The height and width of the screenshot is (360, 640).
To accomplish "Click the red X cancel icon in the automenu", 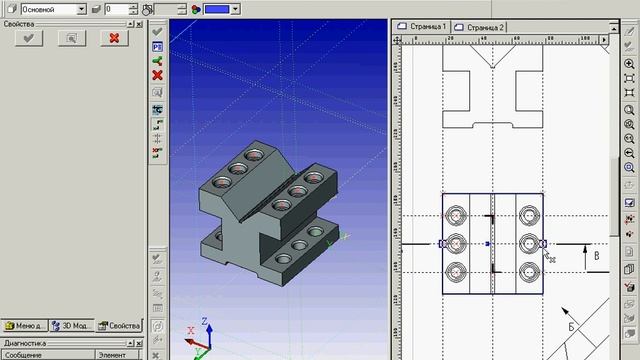I will point(157,76).
